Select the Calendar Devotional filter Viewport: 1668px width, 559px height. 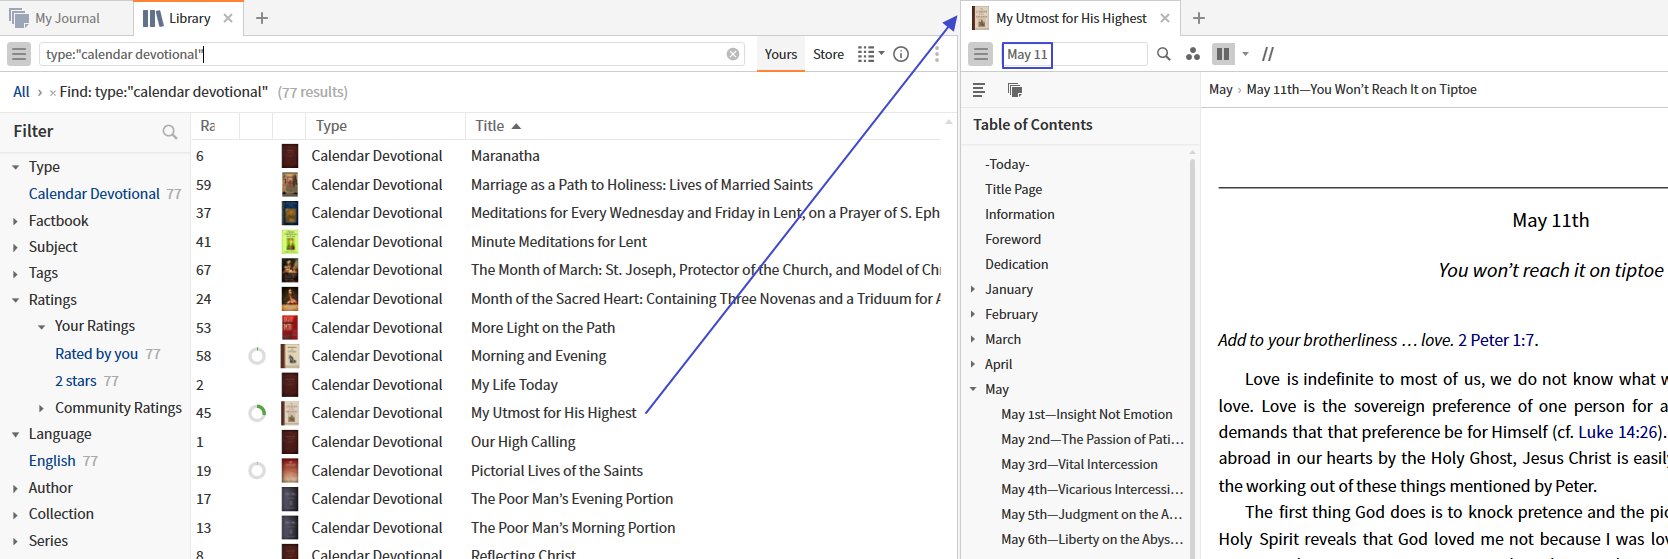pyautogui.click(x=94, y=194)
